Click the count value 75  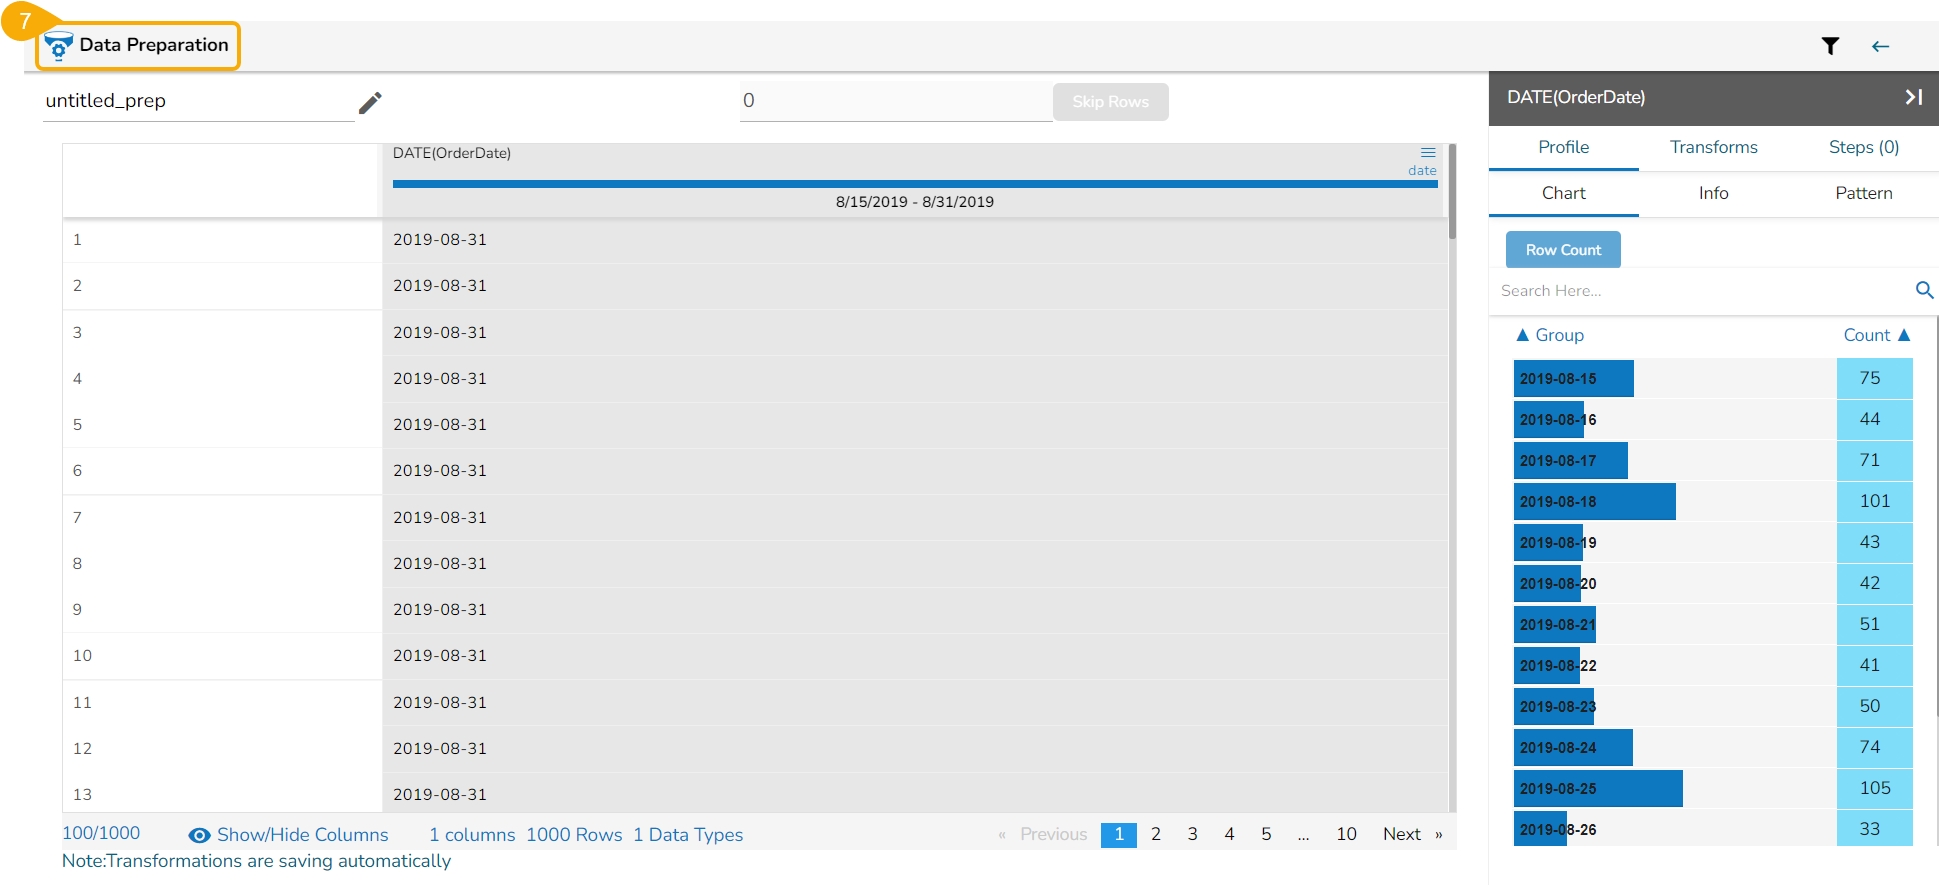coord(1870,378)
